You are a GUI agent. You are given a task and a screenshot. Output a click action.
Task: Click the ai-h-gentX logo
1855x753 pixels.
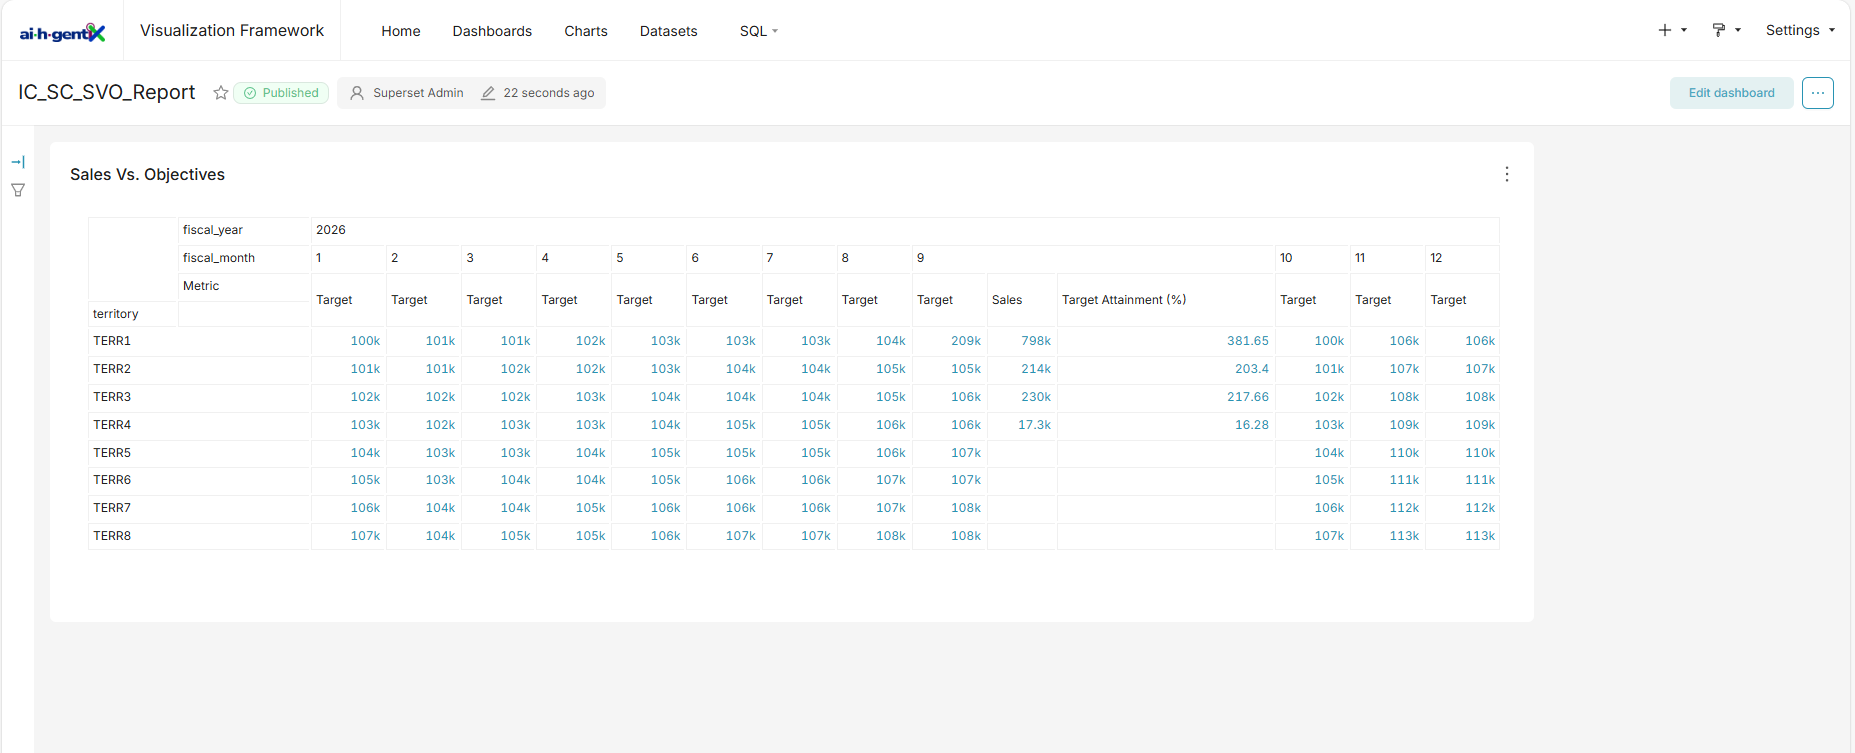(x=62, y=32)
